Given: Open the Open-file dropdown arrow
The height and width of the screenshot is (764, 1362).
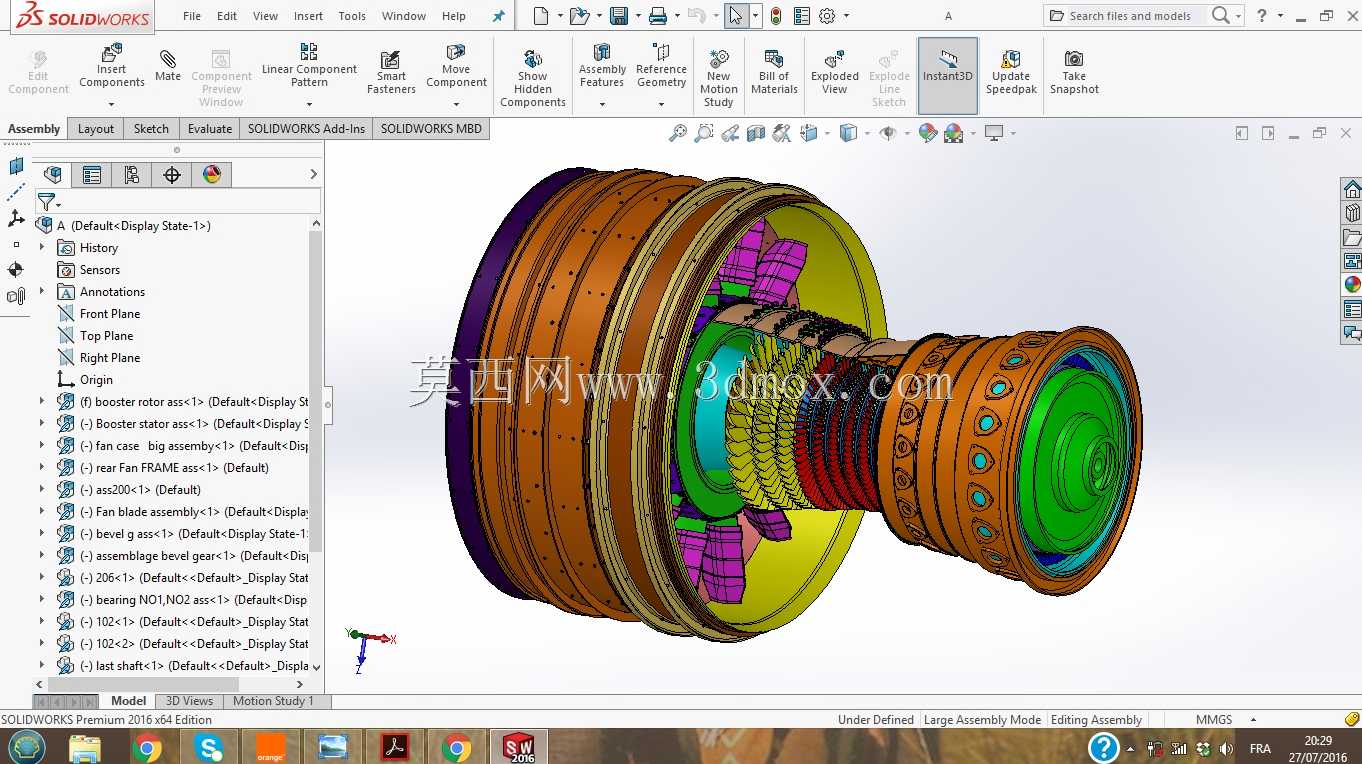Looking at the screenshot, I should [598, 16].
